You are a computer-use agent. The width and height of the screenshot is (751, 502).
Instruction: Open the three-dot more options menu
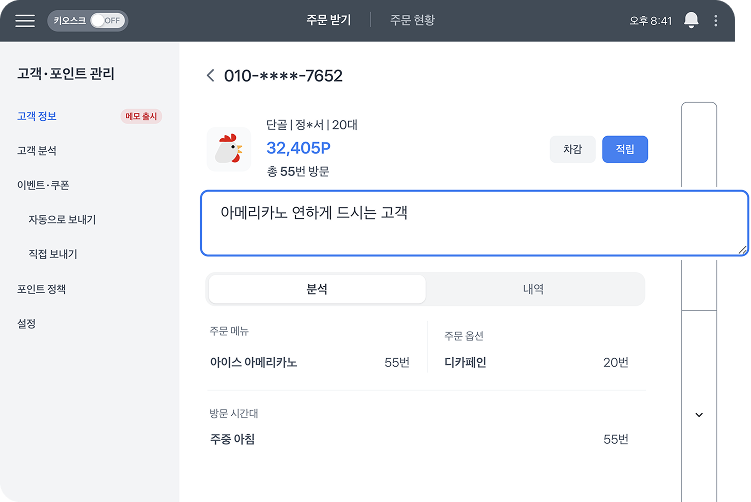[x=716, y=20]
